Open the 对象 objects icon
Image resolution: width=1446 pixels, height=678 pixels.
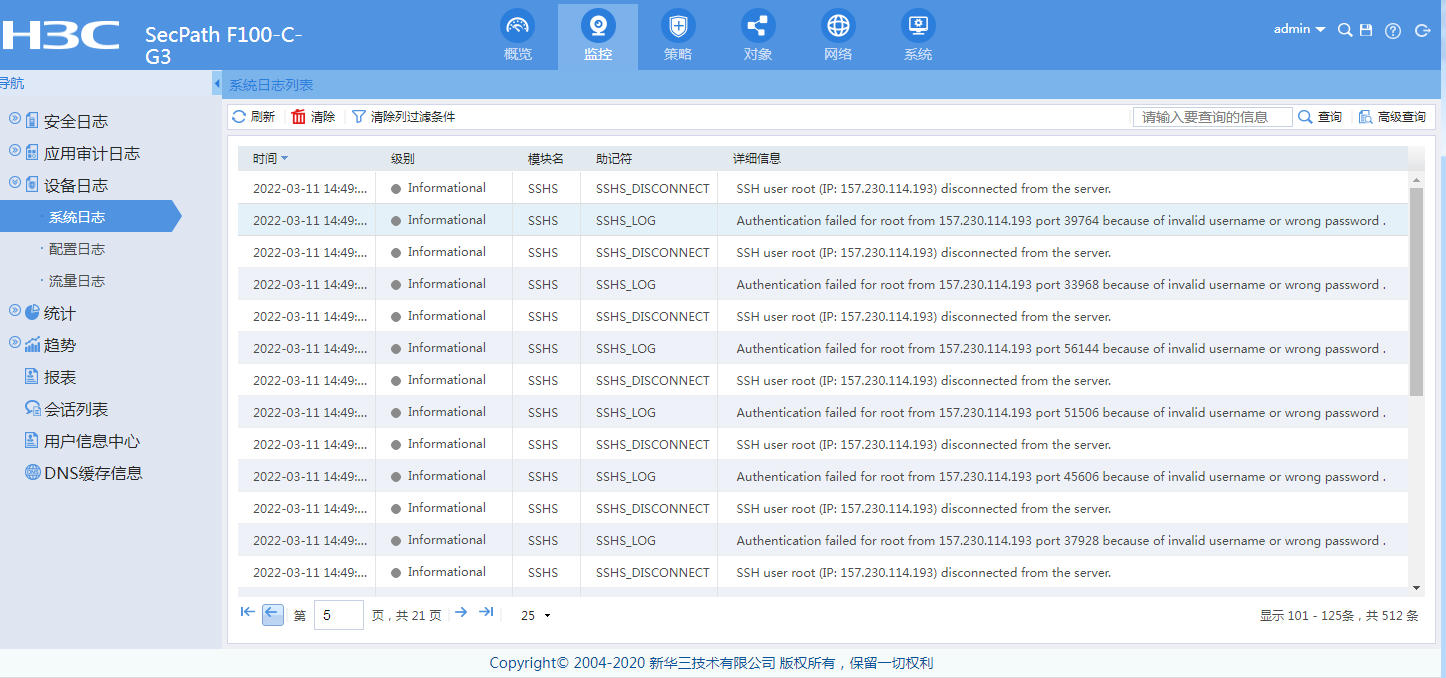point(757,27)
